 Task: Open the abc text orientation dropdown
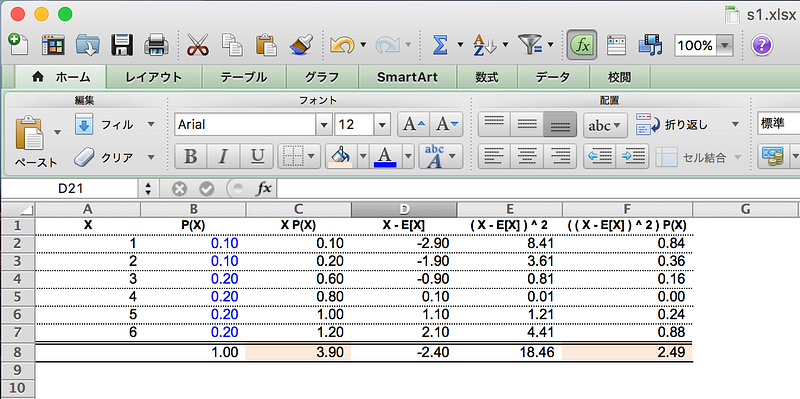[x=605, y=125]
